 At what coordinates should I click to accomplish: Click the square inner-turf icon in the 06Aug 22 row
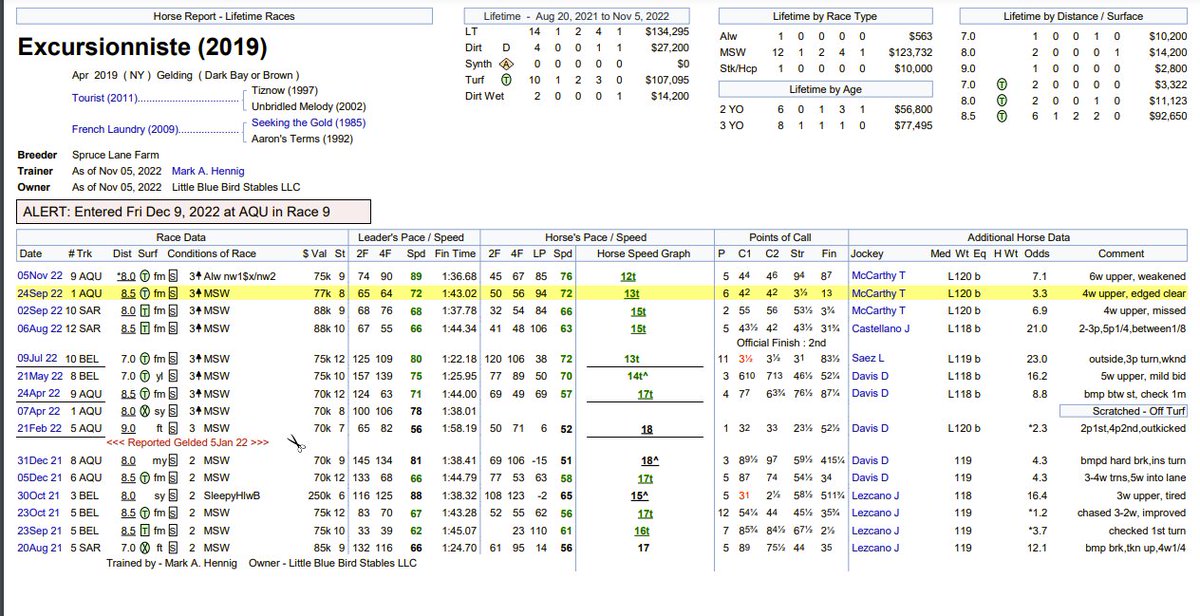(145, 330)
